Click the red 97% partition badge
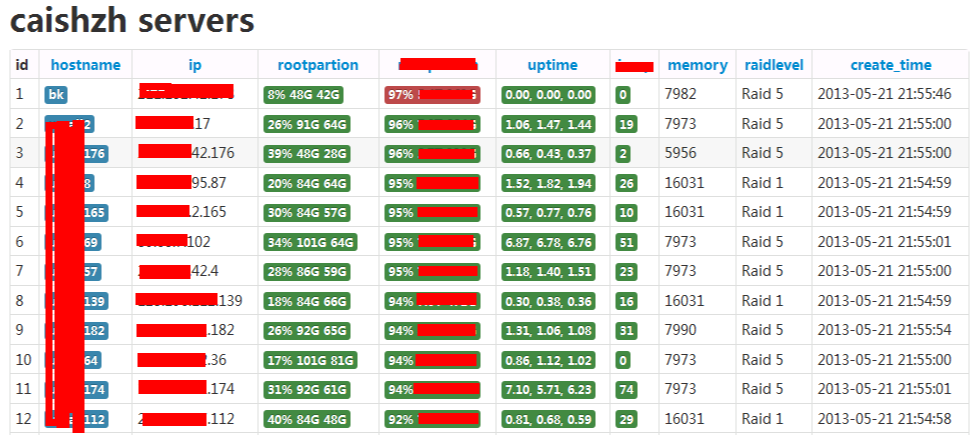The image size is (976, 441). pyautogui.click(x=433, y=95)
